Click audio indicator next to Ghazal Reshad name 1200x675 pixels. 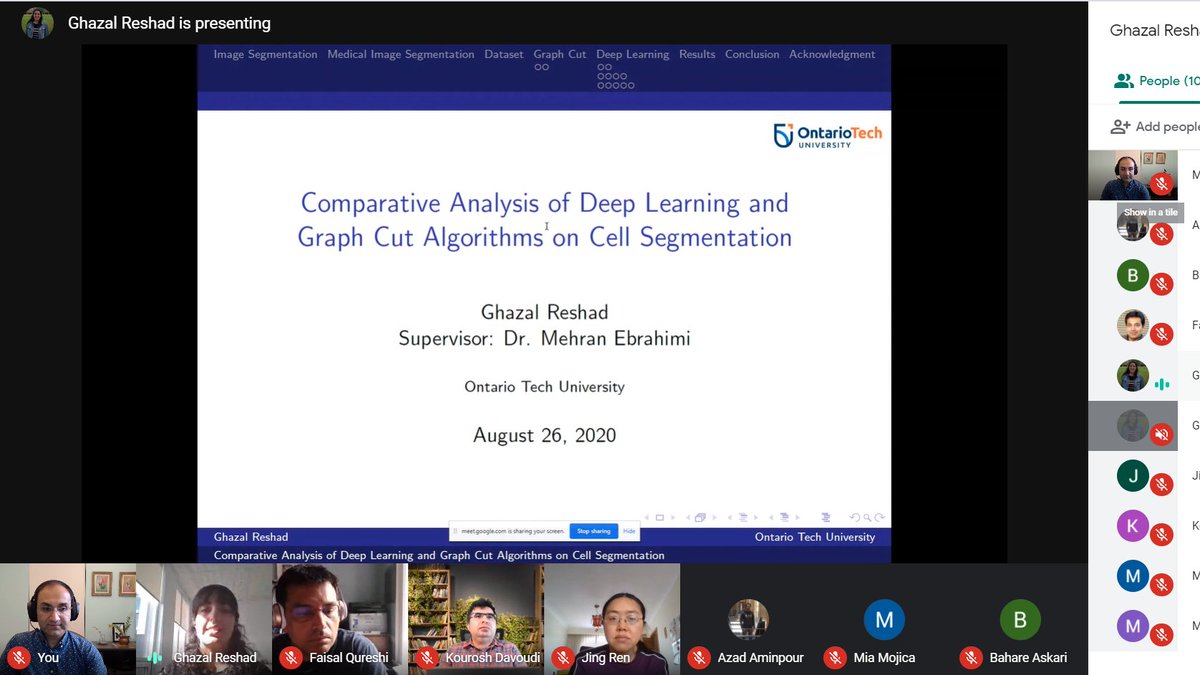point(154,657)
